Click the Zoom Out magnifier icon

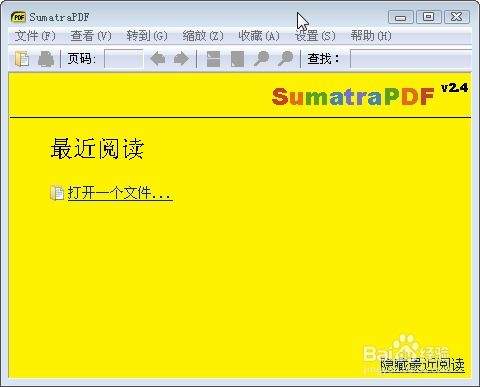[261, 59]
